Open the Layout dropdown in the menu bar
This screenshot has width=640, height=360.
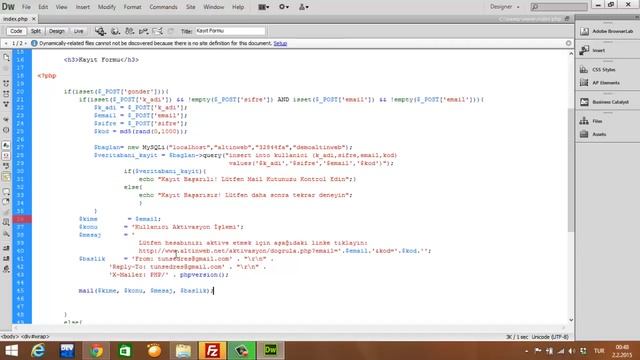264,7
